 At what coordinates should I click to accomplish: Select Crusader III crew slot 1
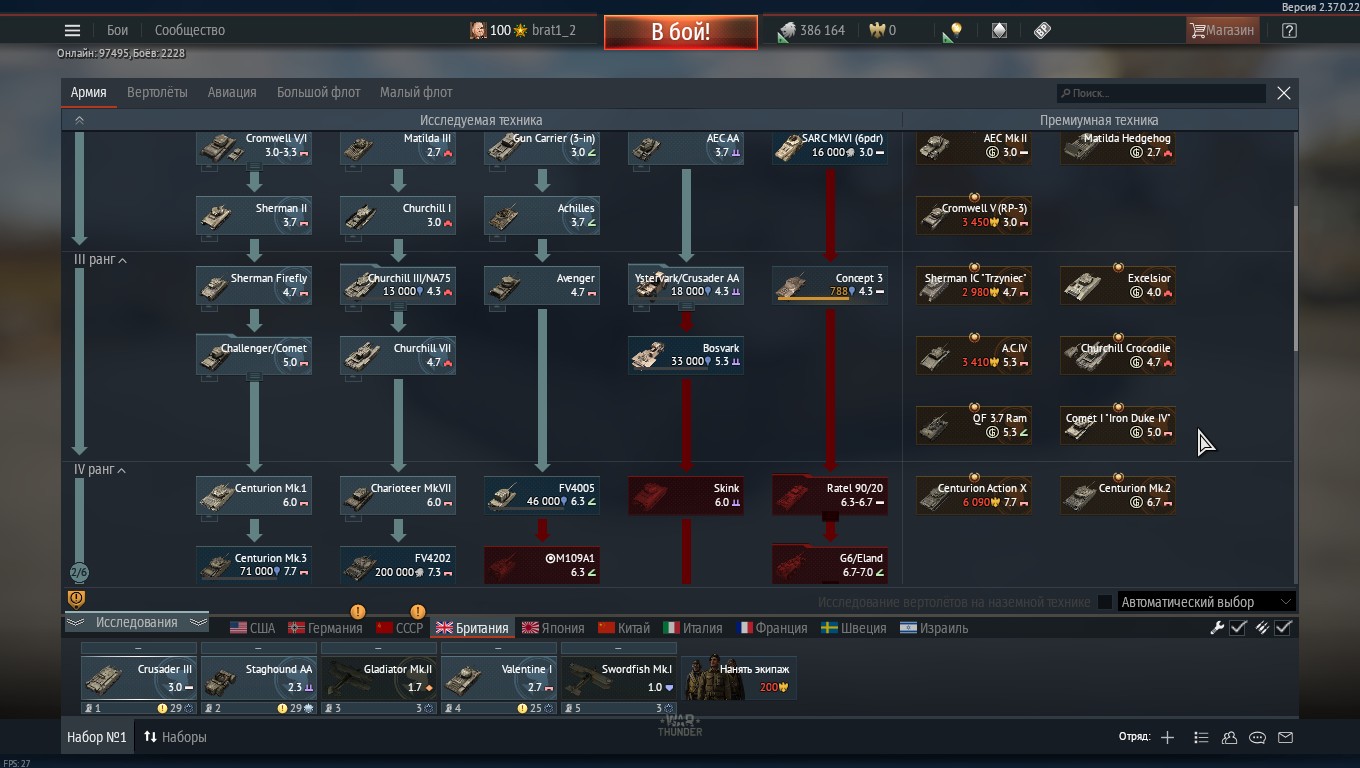[x=139, y=679]
